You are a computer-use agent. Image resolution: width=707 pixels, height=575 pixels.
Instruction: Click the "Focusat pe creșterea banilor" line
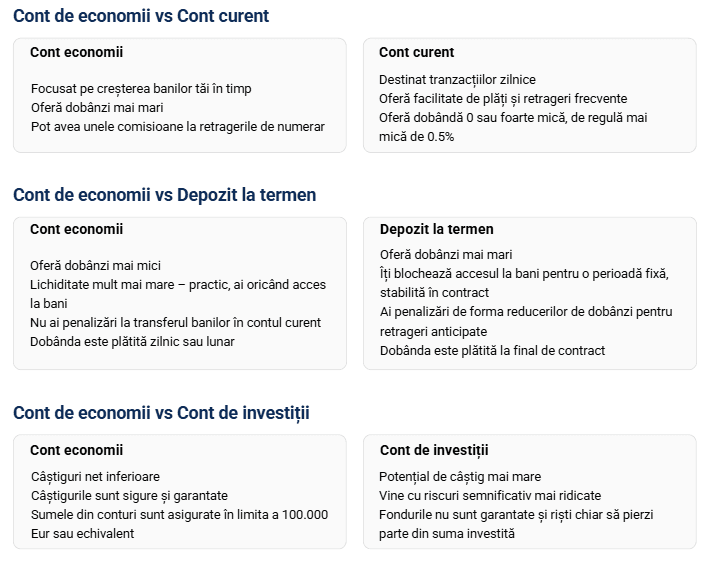coord(141,88)
